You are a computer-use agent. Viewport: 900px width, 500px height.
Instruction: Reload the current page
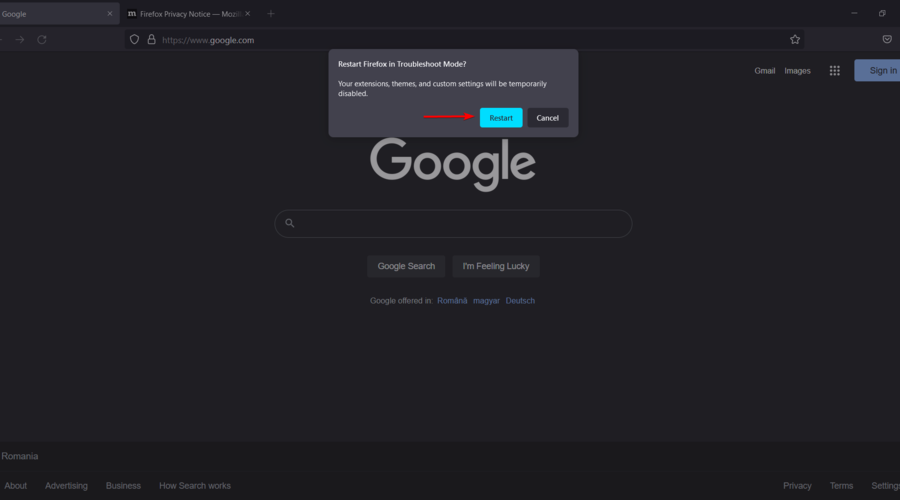tap(42, 40)
